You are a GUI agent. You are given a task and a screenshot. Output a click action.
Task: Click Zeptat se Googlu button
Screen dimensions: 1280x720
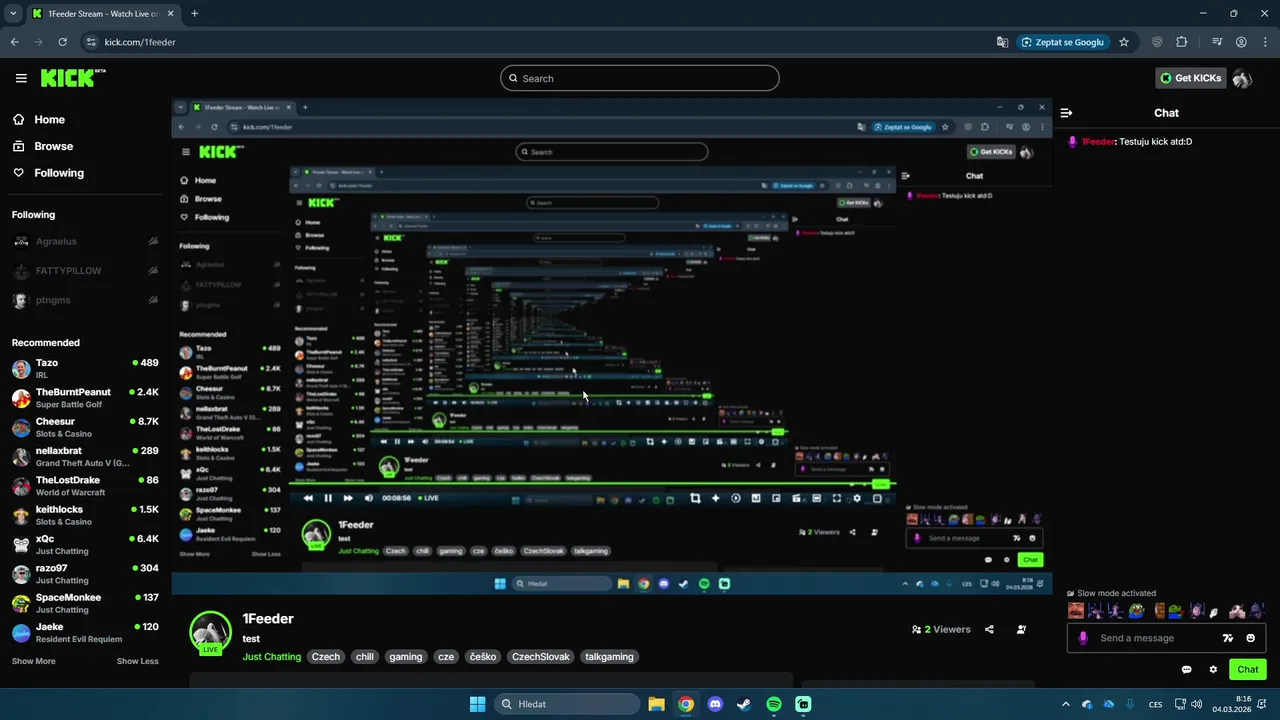[x=1064, y=42]
